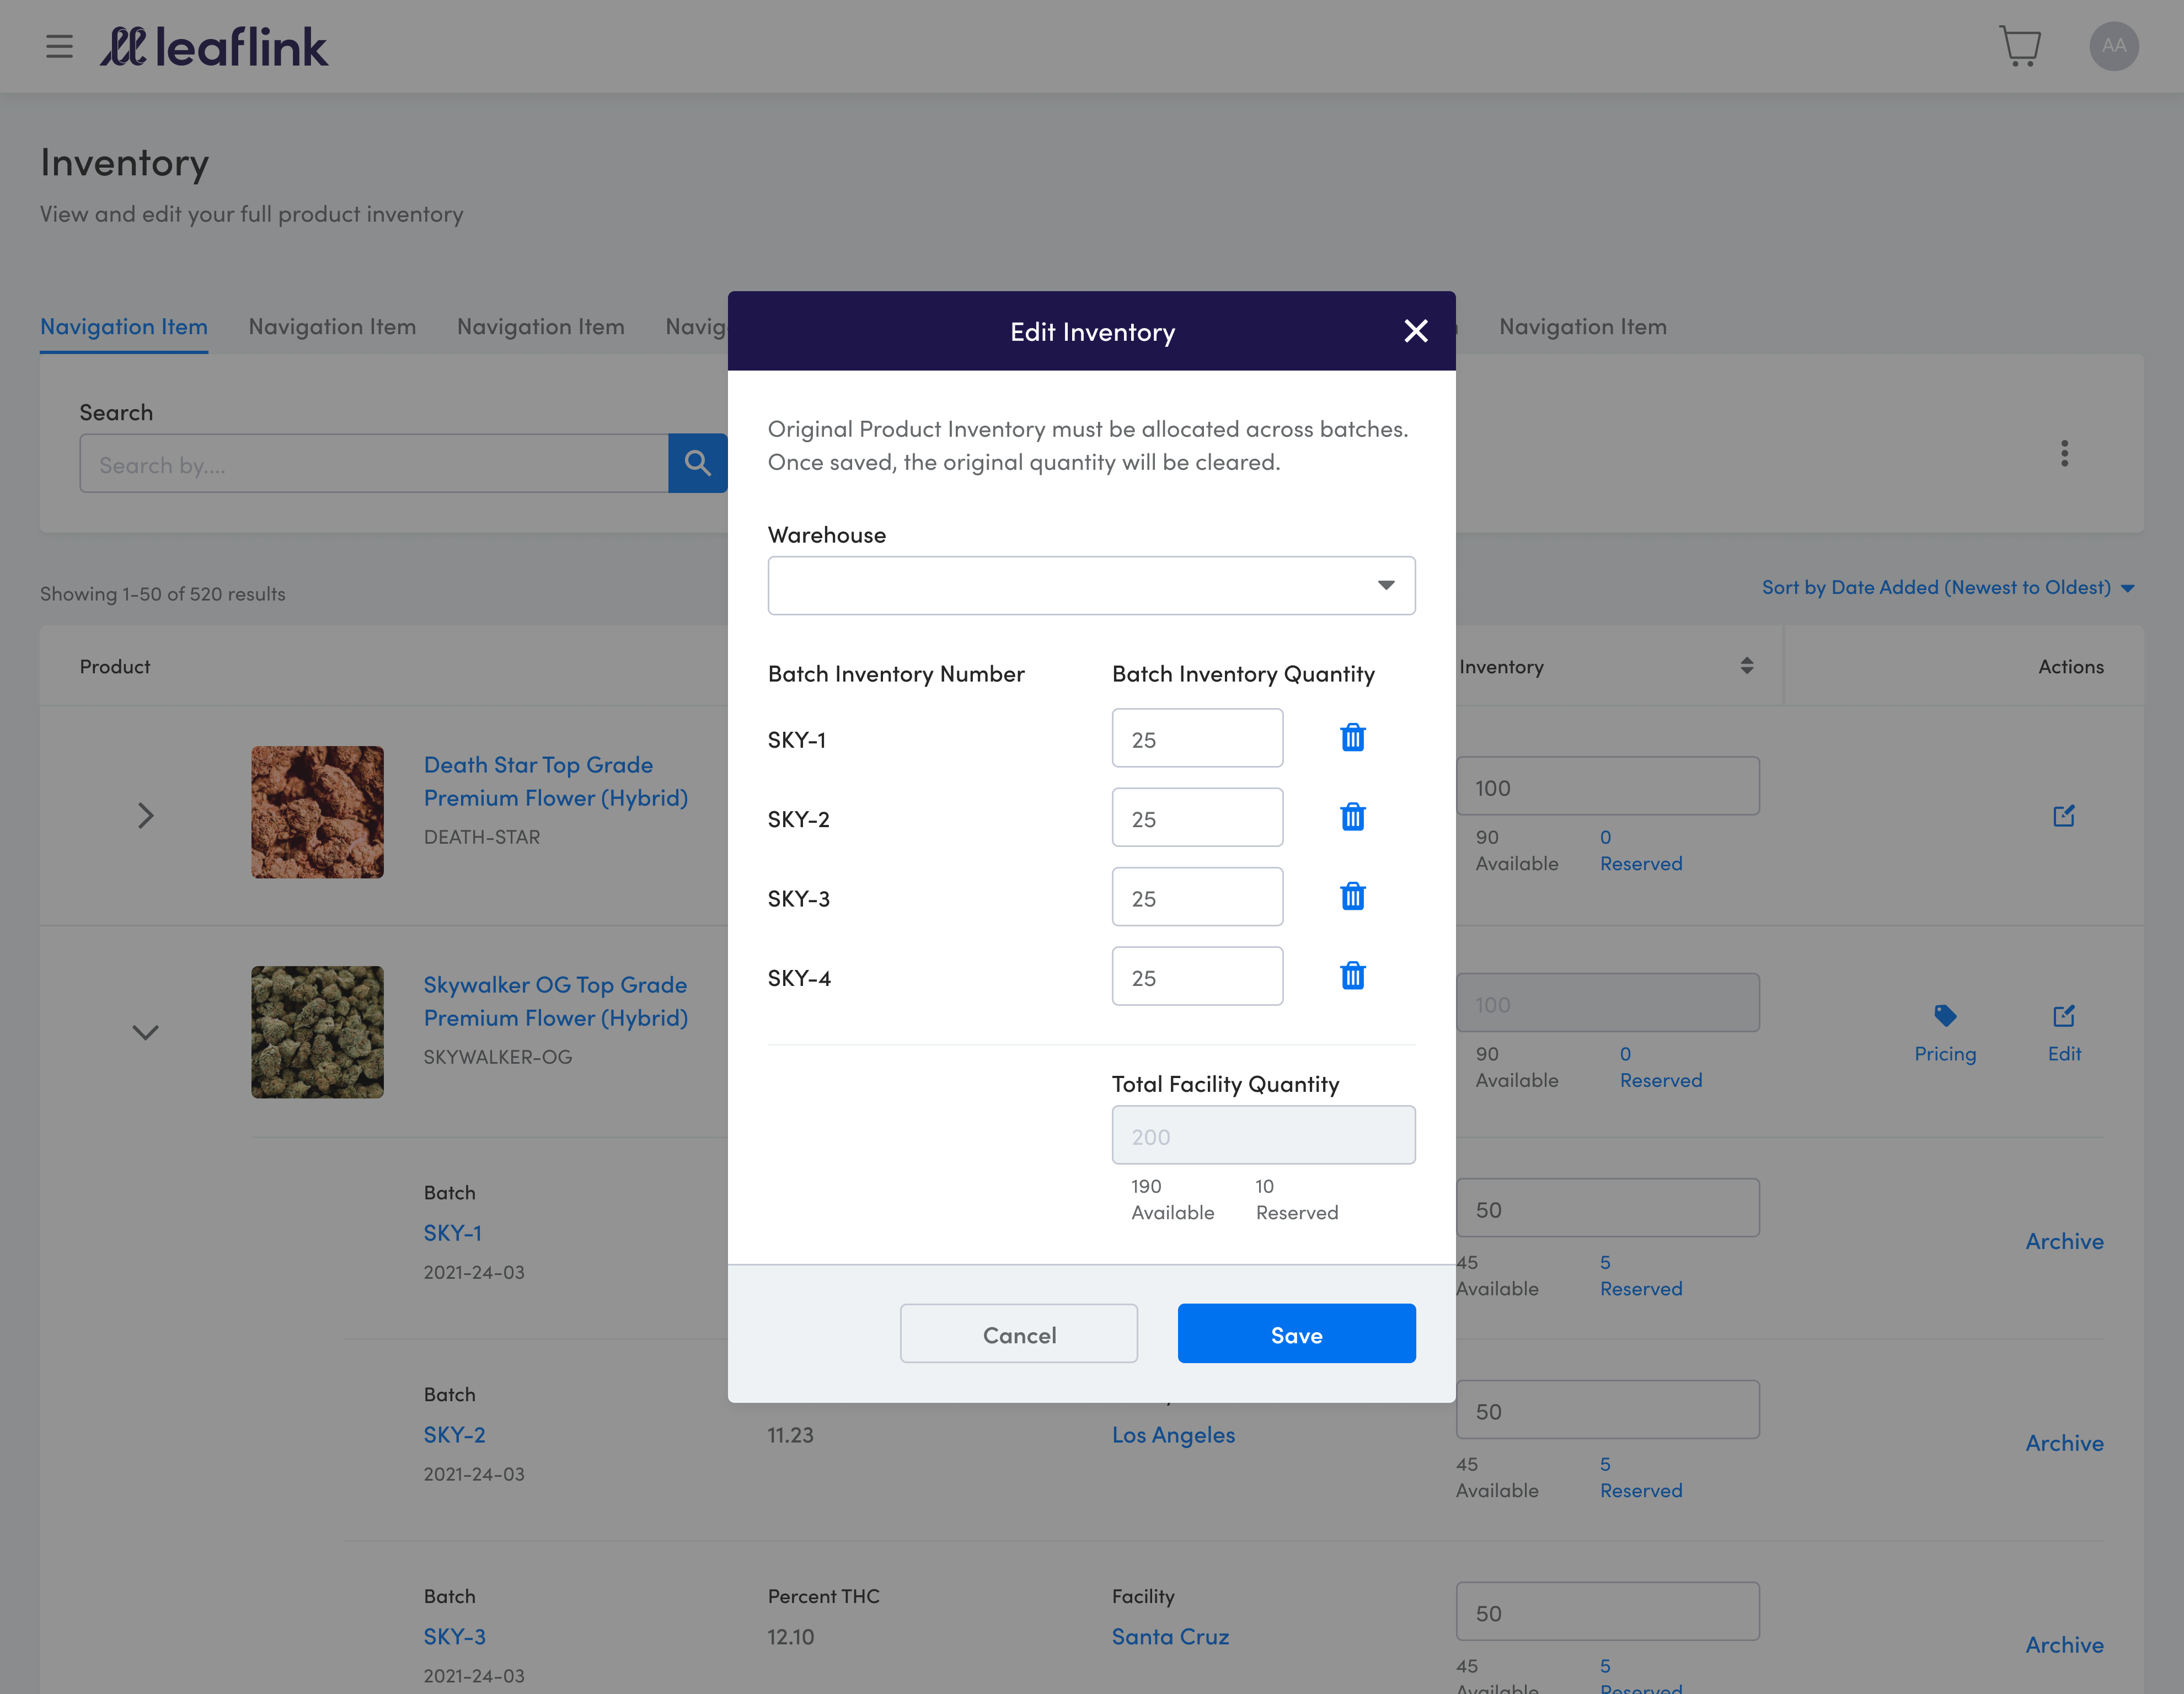Image resolution: width=2184 pixels, height=1694 pixels.
Task: Click the SKYWALKER-OG SKU text
Action: coord(498,1057)
